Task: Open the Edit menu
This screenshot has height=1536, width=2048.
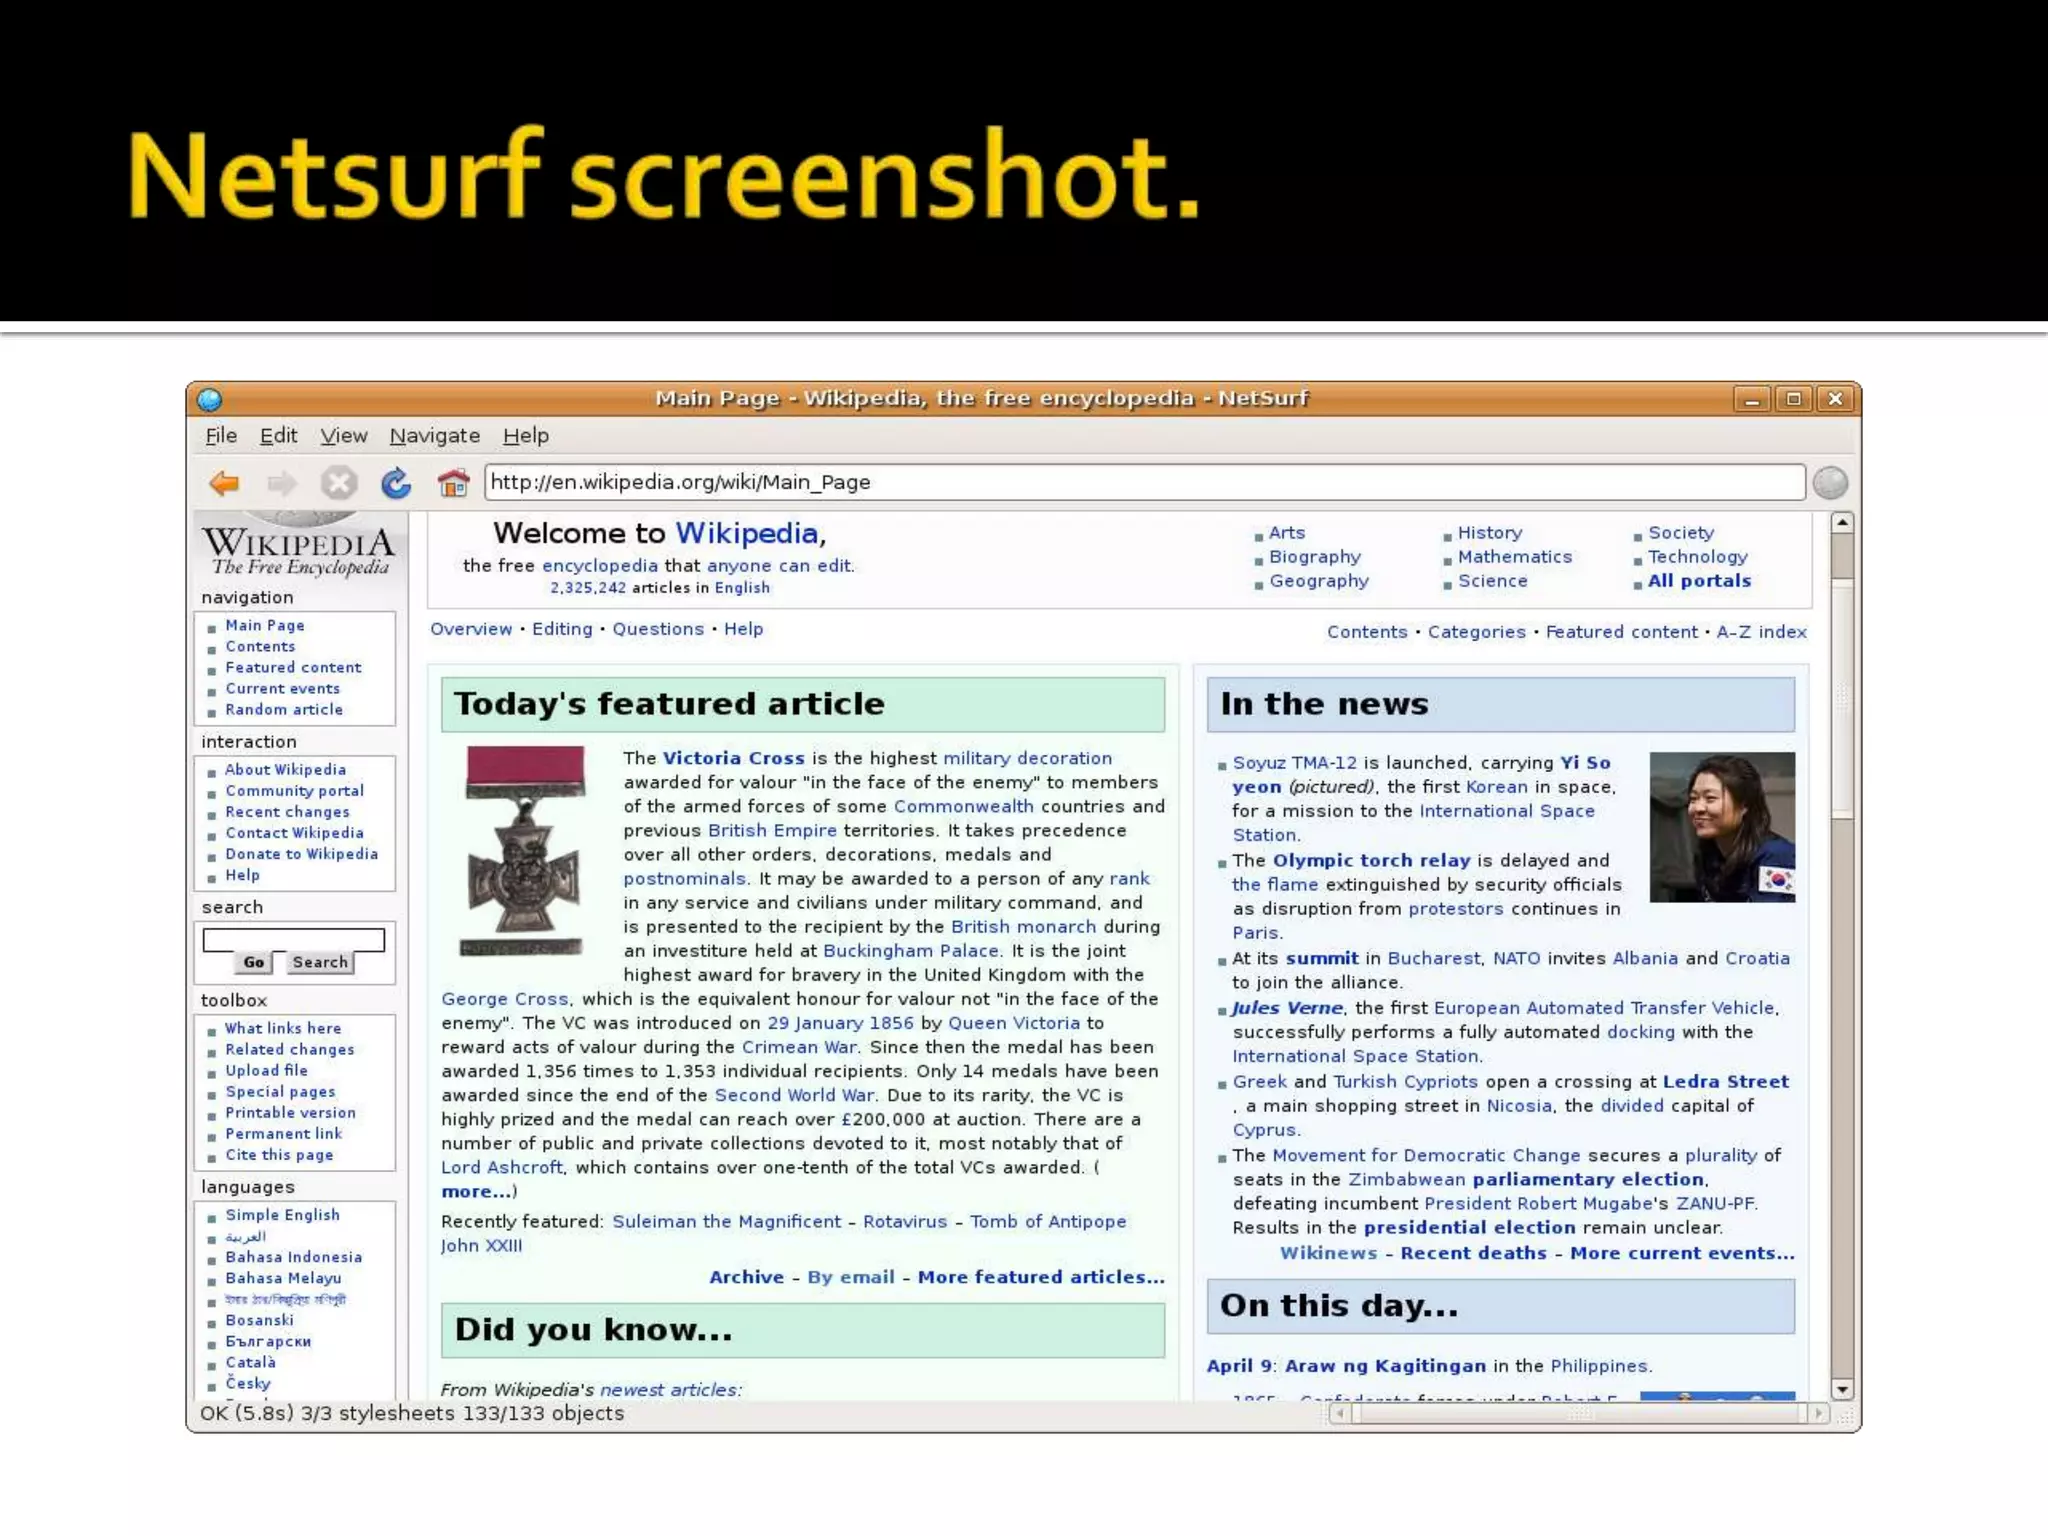Action: (x=278, y=436)
